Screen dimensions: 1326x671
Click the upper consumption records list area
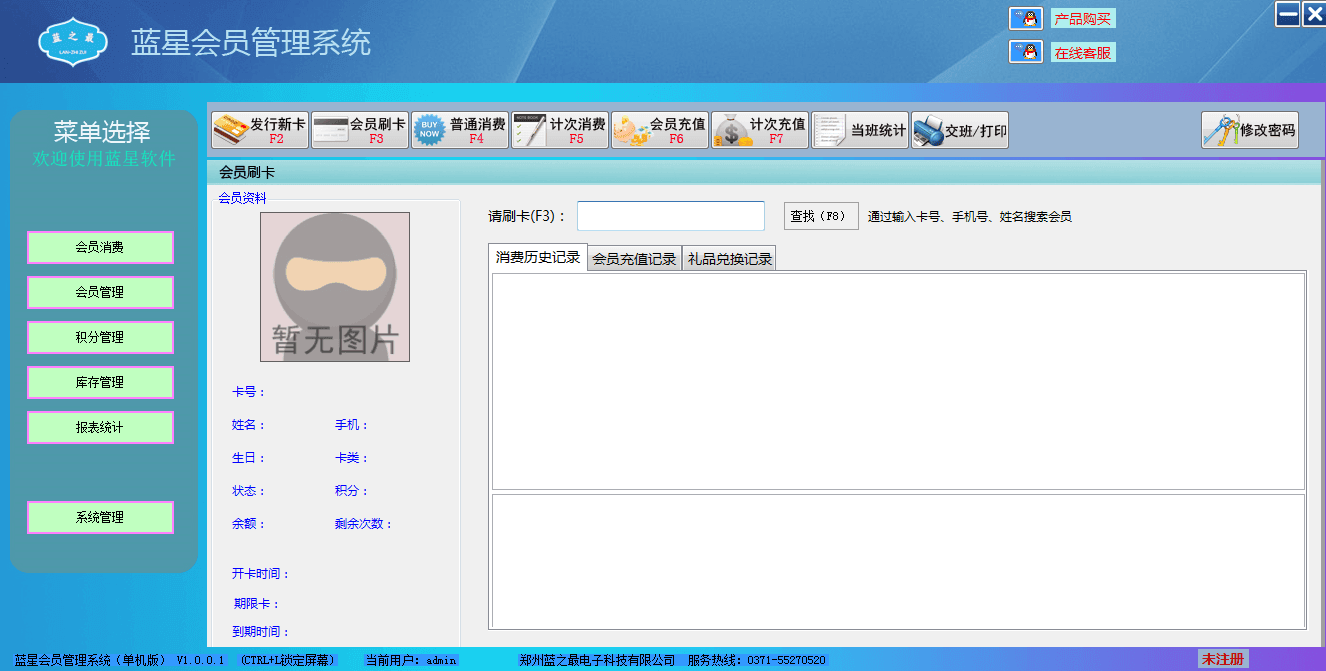898,381
